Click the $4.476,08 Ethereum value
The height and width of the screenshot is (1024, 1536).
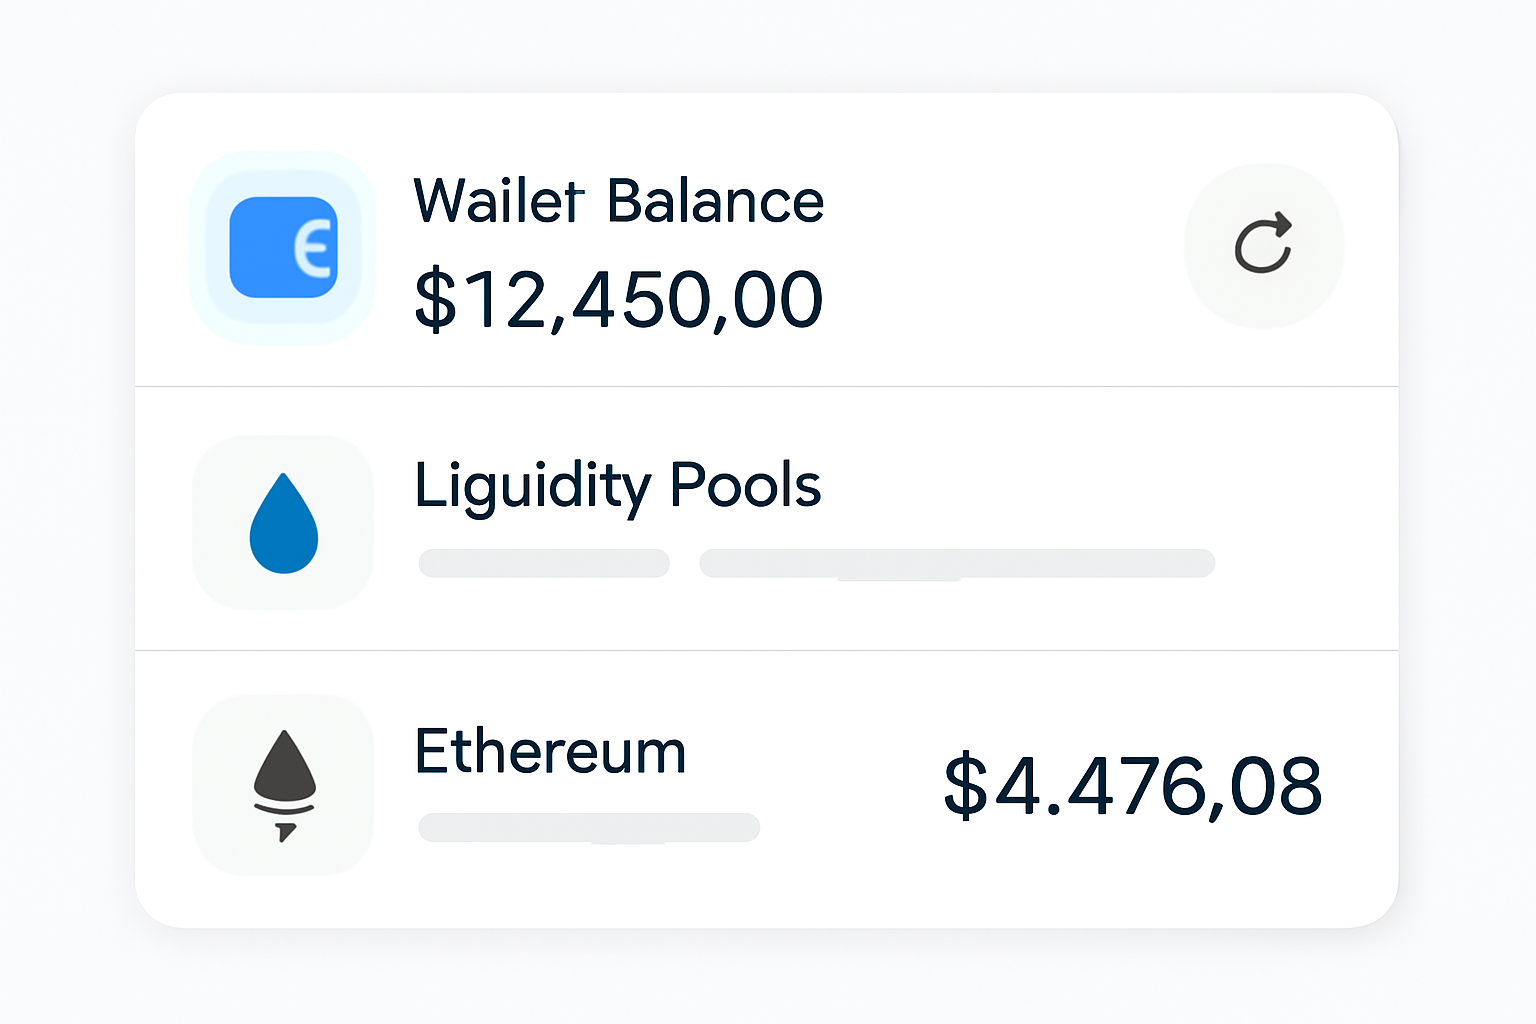coord(1132,786)
